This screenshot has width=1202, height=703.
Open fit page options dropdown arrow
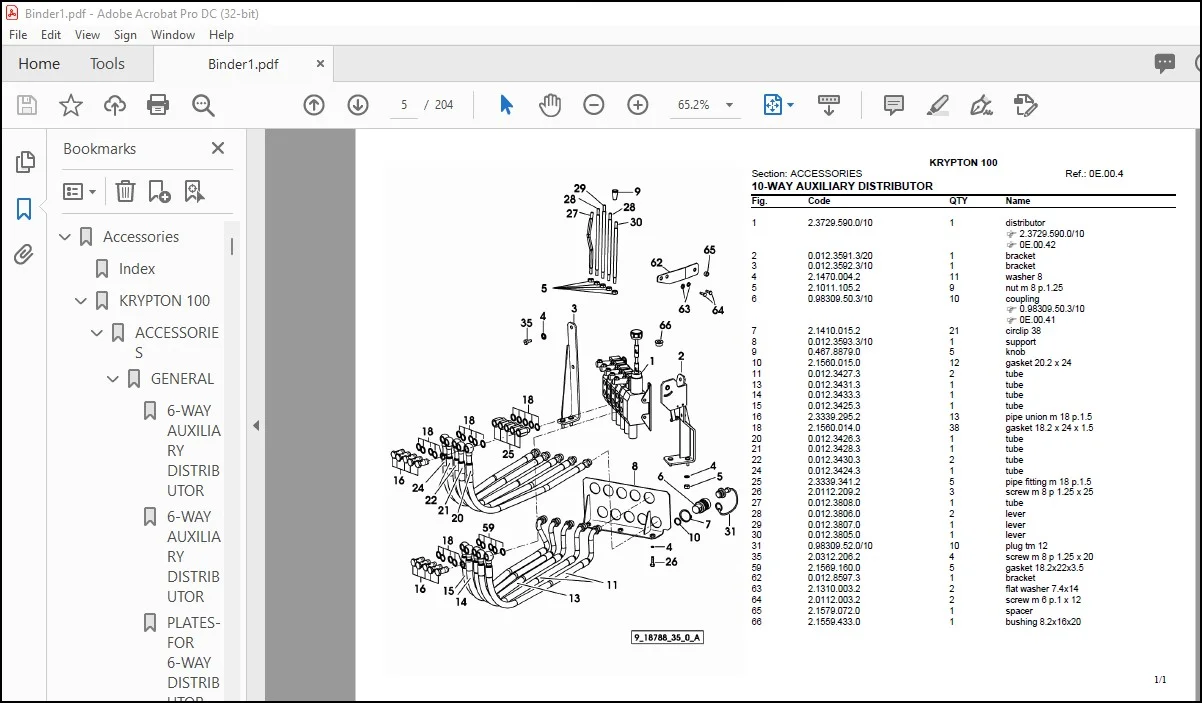(x=790, y=105)
